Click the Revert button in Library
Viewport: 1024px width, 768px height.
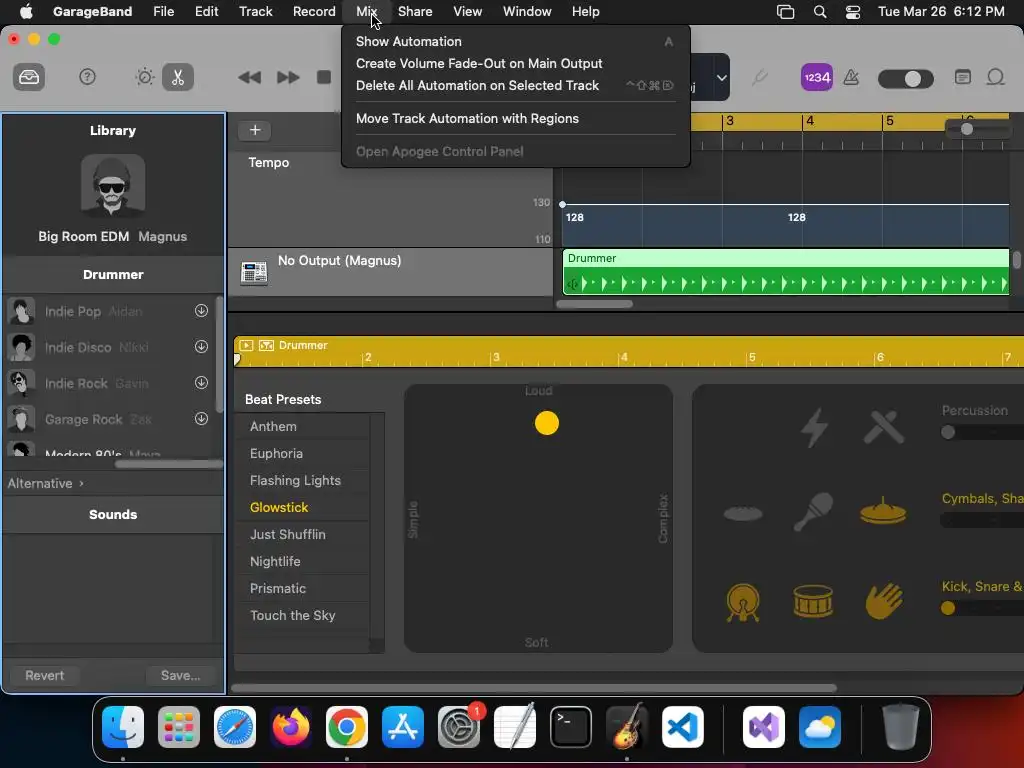[x=44, y=675]
